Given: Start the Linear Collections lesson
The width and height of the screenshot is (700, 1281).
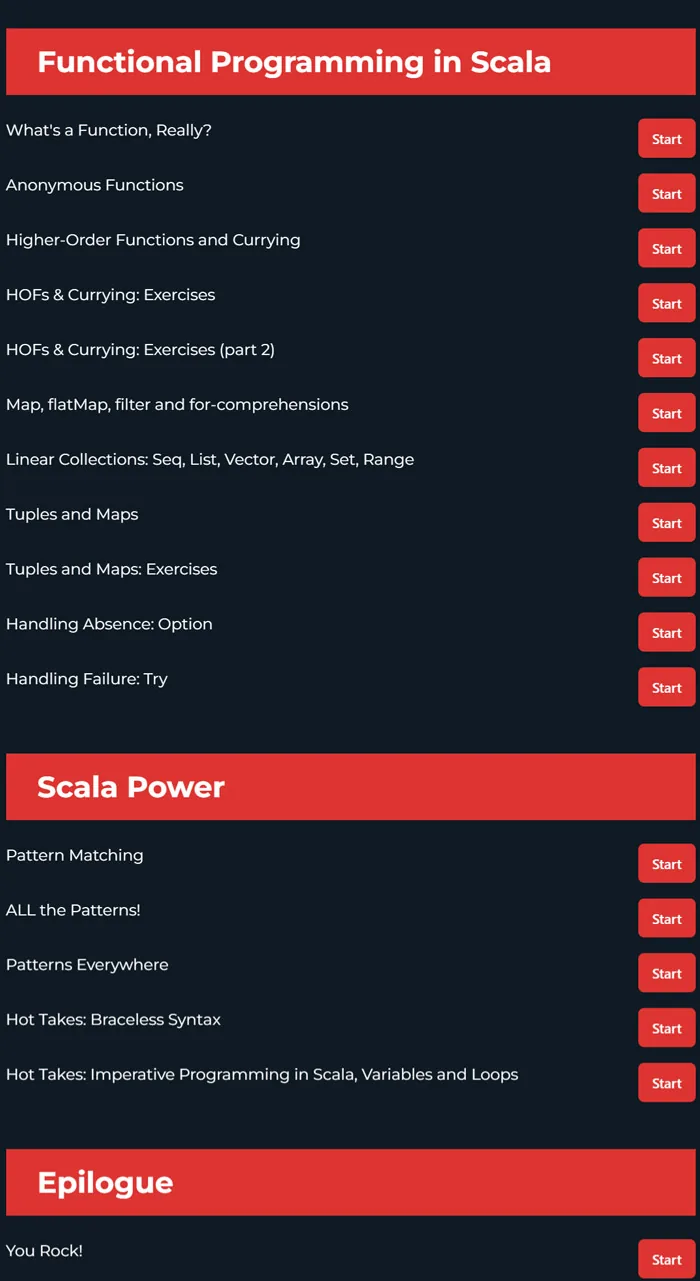Looking at the screenshot, I should [667, 468].
